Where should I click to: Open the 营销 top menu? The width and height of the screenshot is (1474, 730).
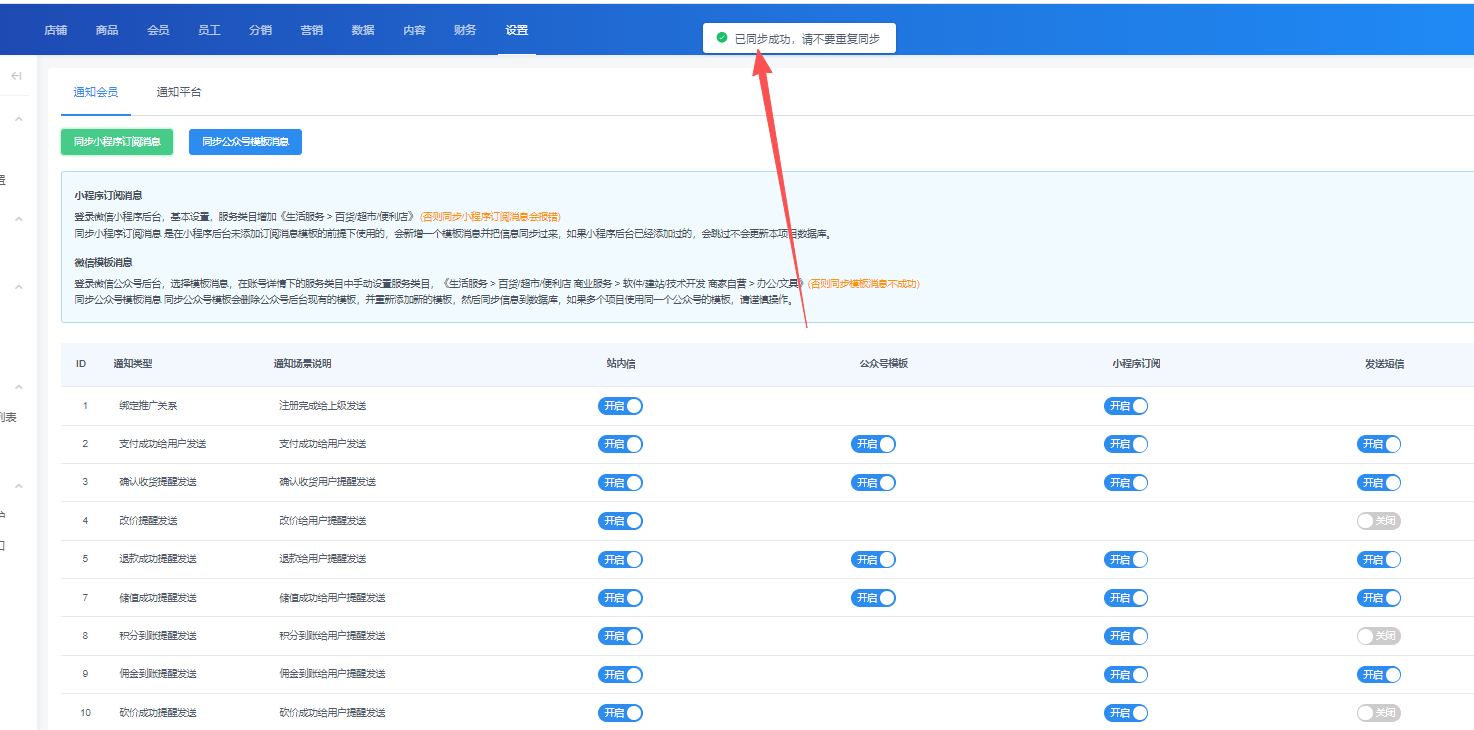tap(311, 30)
